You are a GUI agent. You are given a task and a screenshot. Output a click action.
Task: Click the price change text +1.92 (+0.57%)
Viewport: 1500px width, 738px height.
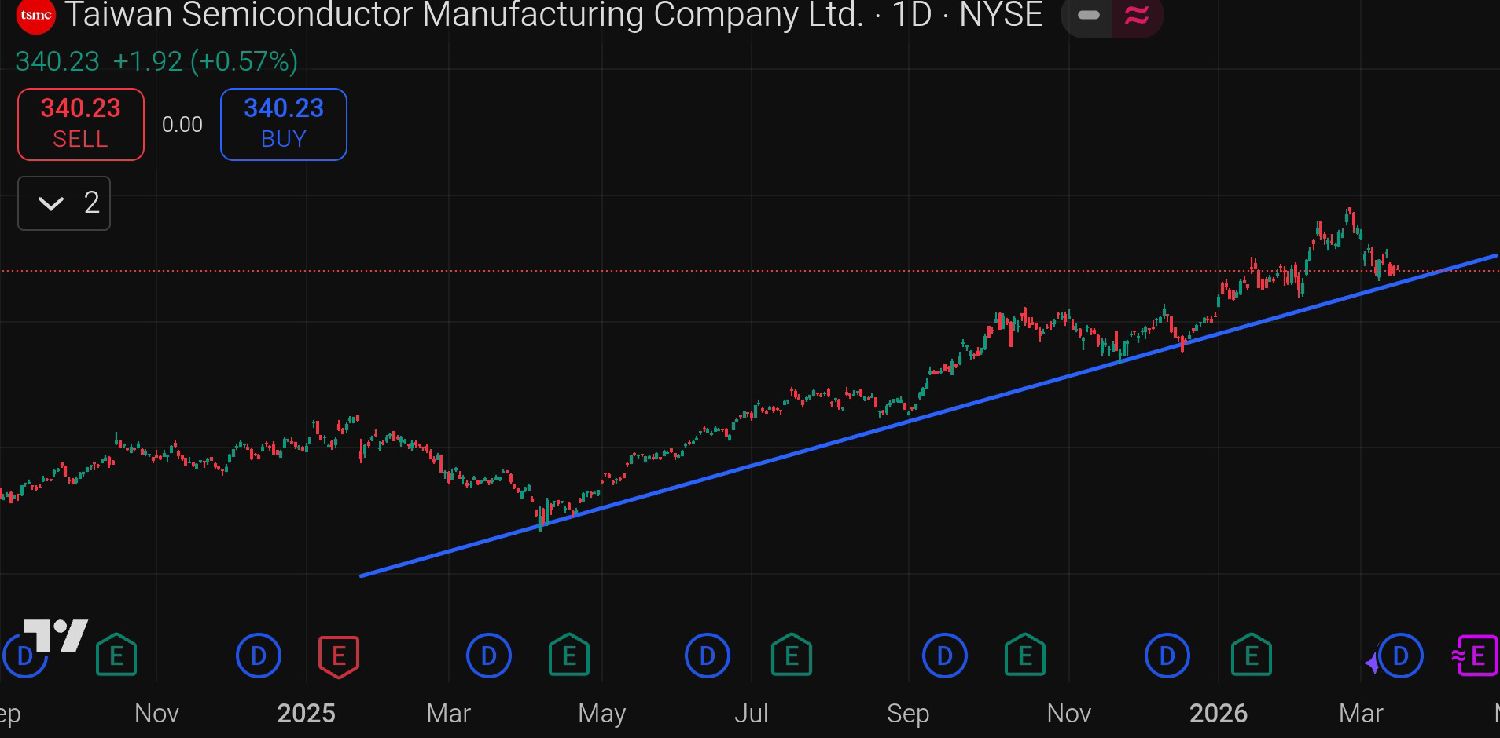pyautogui.click(x=205, y=62)
